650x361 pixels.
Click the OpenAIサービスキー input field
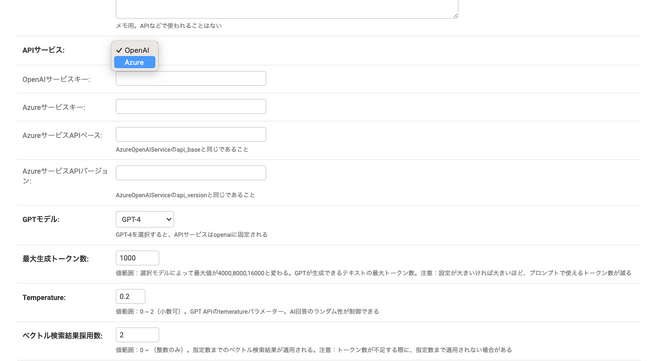tap(191, 78)
